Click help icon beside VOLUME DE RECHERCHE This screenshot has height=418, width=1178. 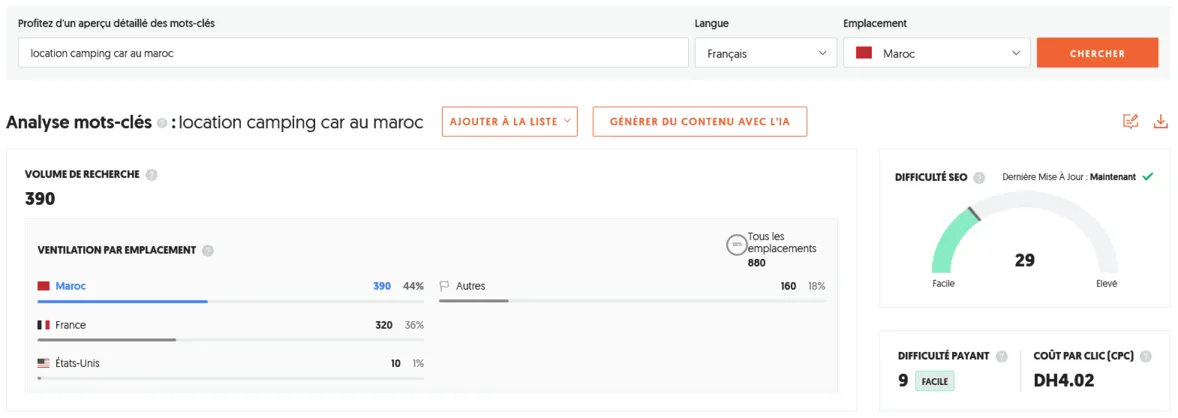(152, 174)
